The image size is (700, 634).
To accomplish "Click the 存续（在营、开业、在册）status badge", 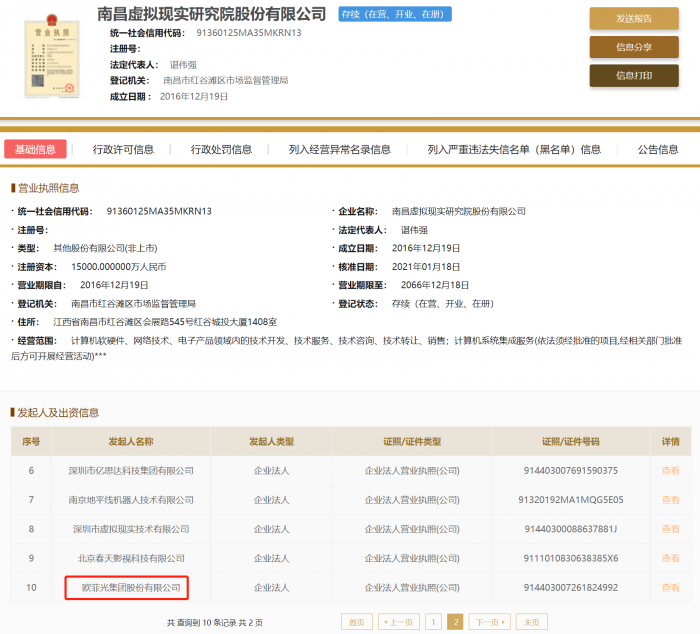I will coord(395,14).
